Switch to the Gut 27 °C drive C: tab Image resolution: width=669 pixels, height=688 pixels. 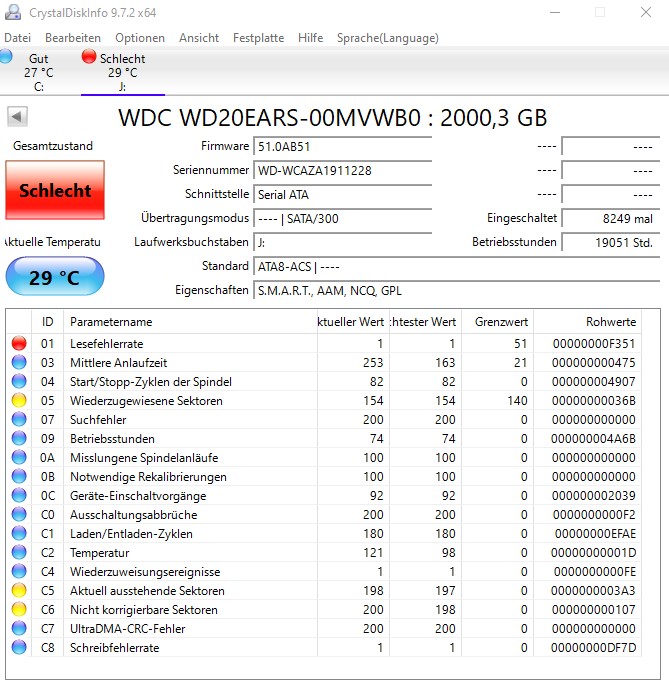pos(39,72)
